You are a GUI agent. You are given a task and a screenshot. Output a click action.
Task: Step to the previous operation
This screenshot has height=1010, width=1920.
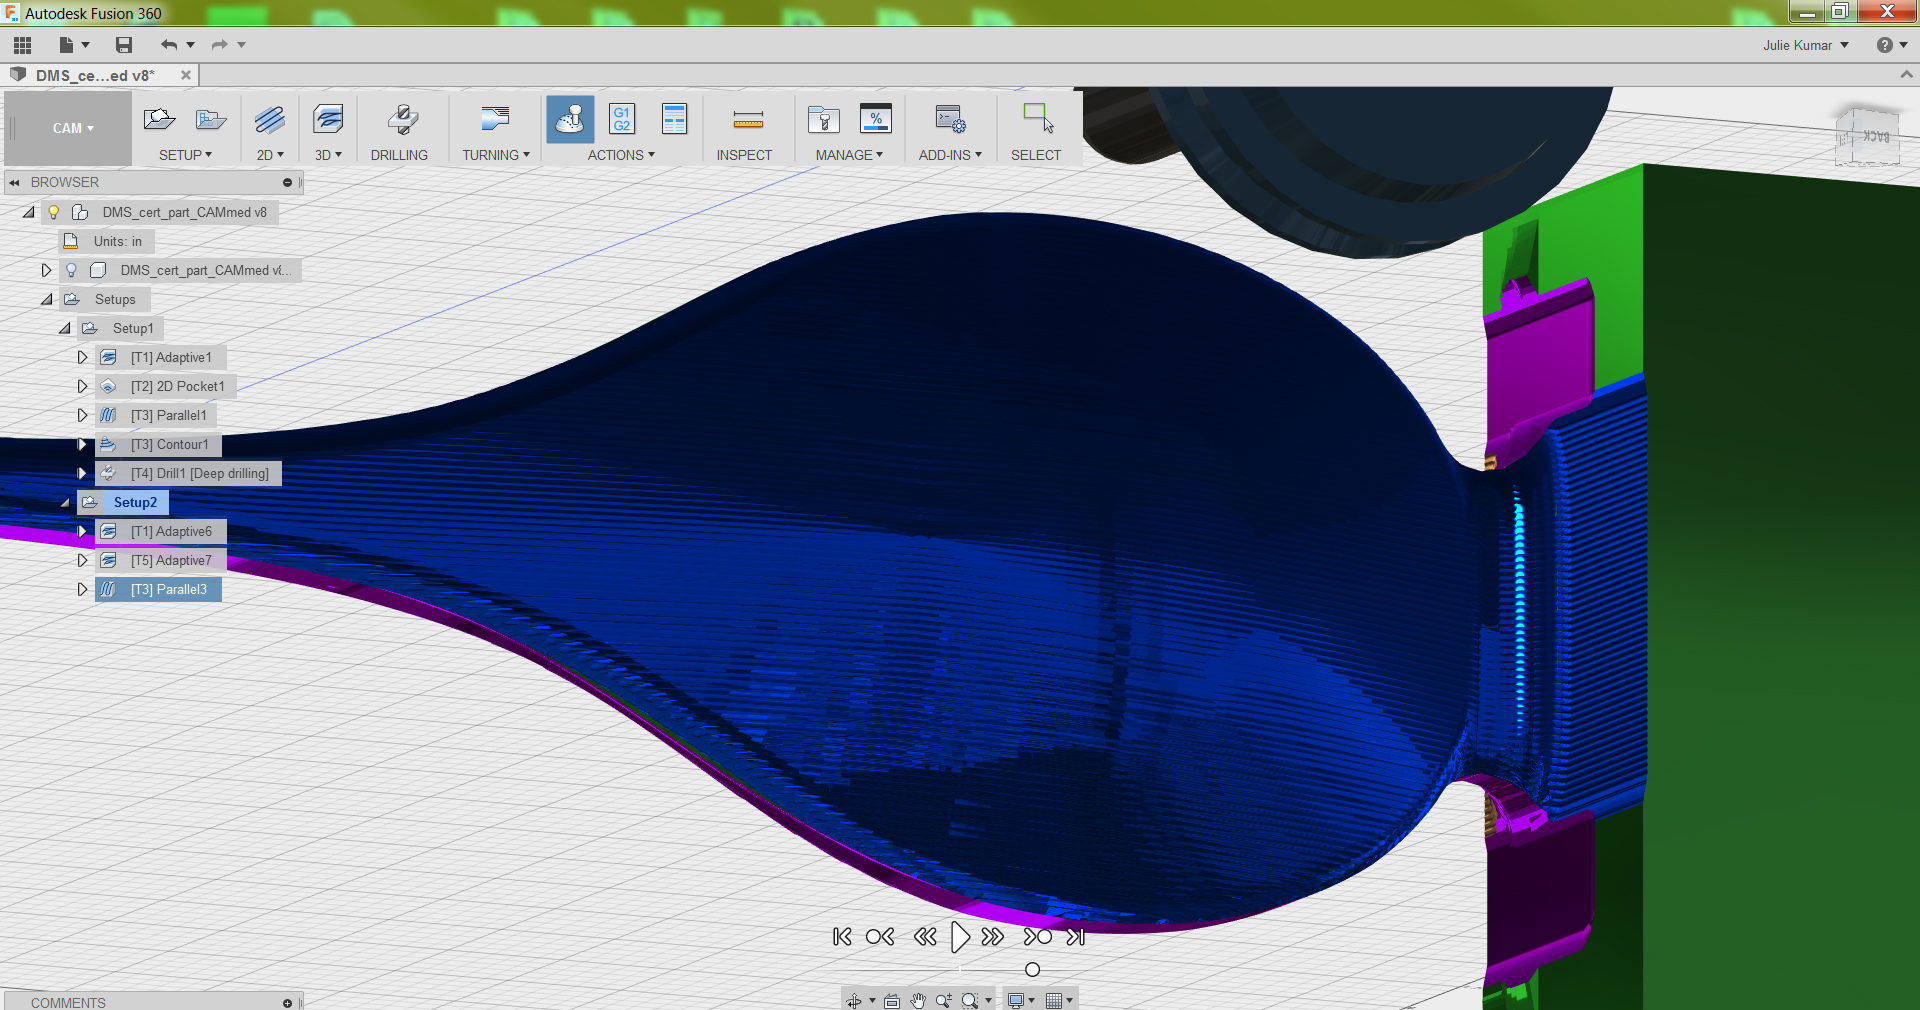[x=880, y=937]
